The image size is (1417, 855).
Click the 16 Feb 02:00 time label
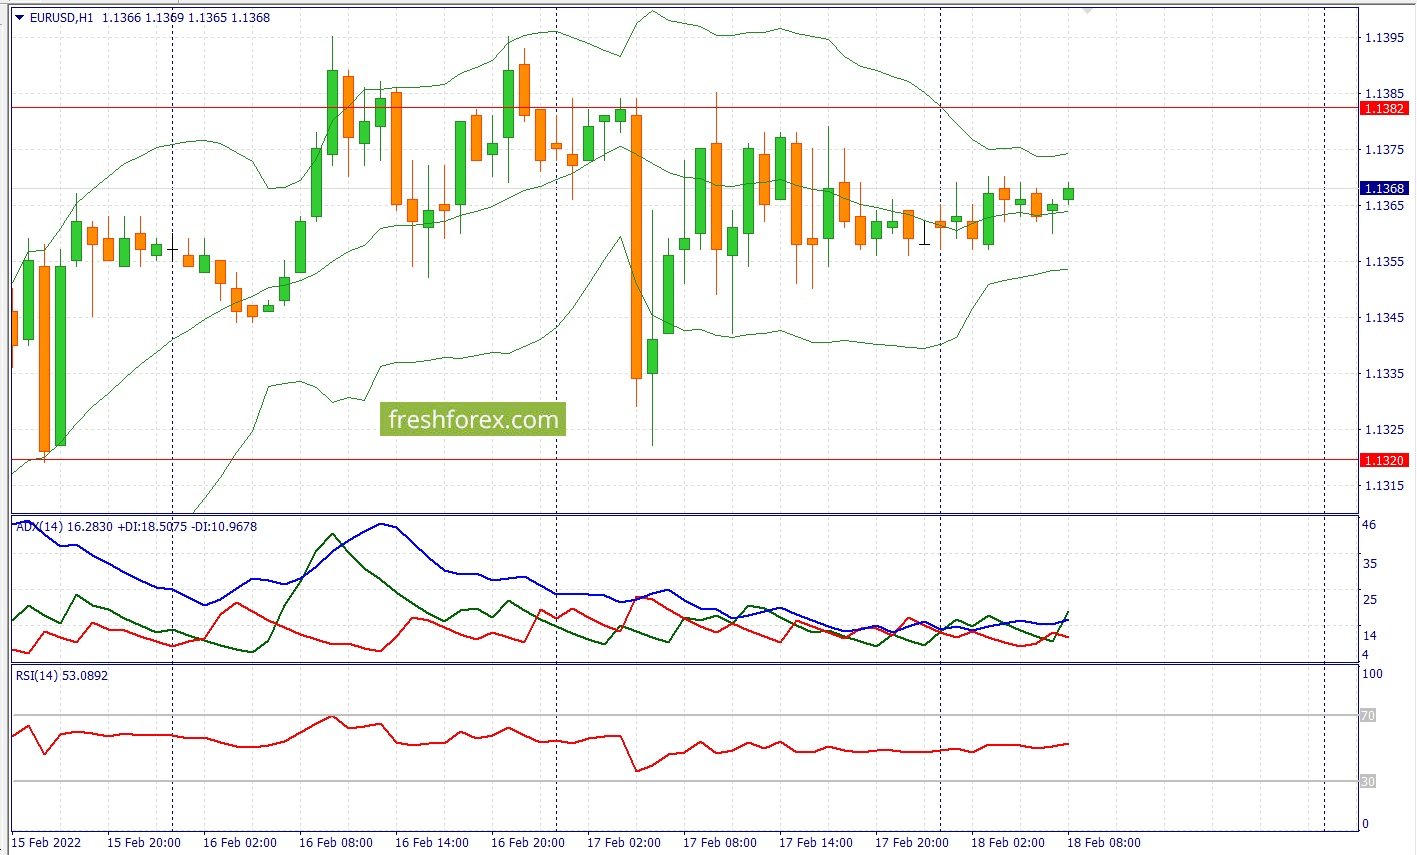point(240,842)
